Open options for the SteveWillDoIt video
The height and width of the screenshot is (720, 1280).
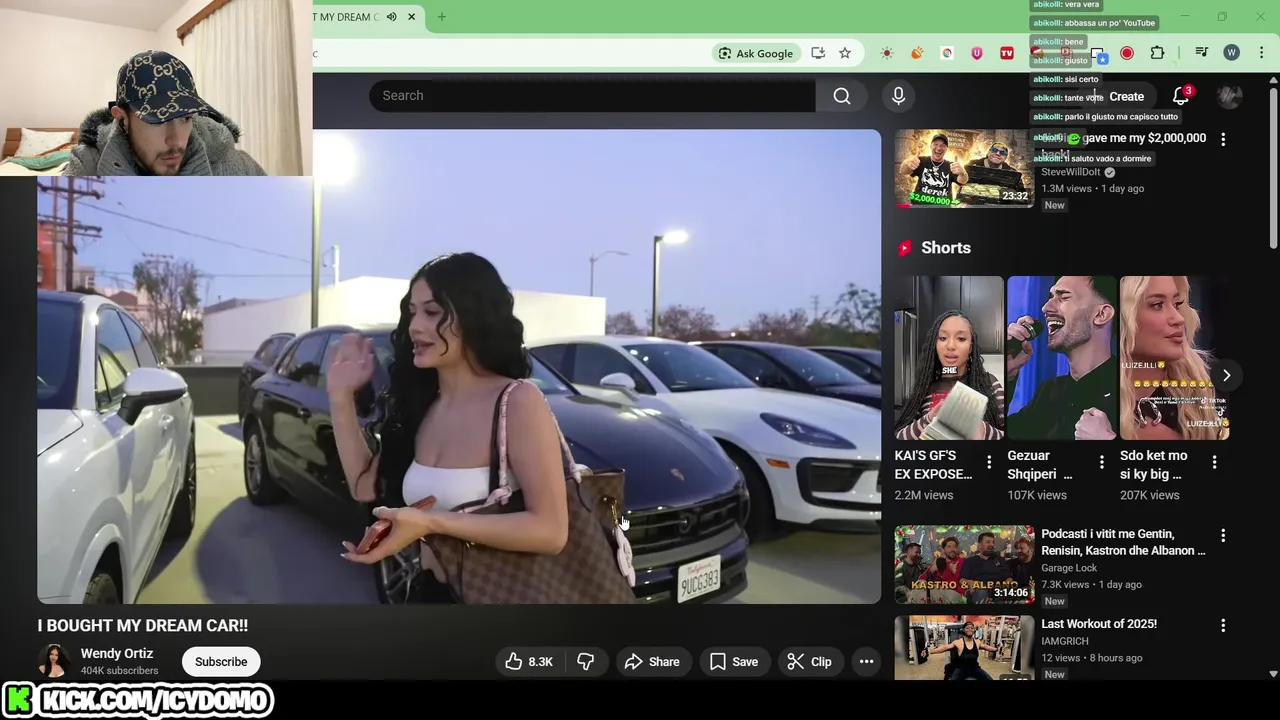click(x=1223, y=139)
